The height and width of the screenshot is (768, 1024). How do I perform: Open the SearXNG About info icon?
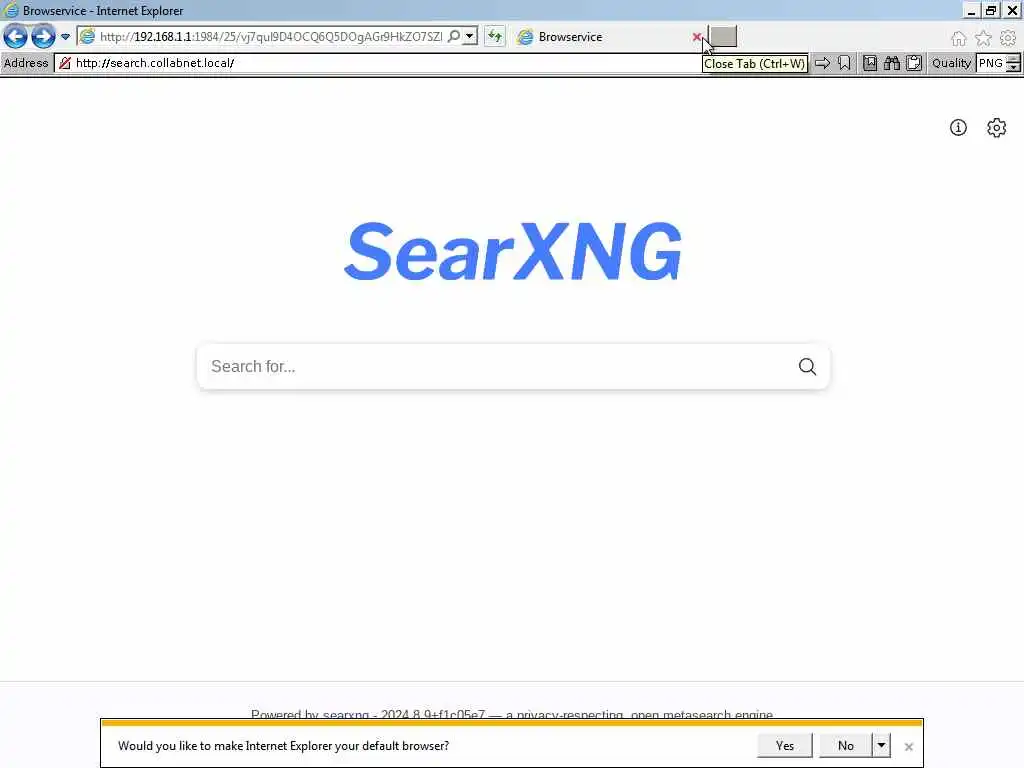pyautogui.click(x=958, y=127)
